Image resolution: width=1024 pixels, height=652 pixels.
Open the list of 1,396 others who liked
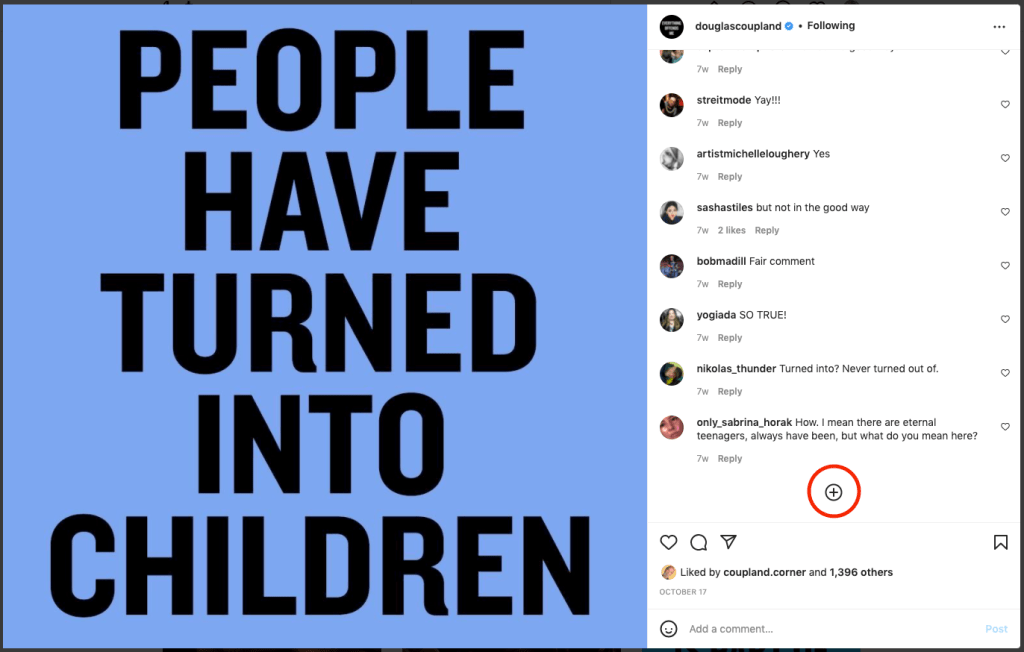861,573
